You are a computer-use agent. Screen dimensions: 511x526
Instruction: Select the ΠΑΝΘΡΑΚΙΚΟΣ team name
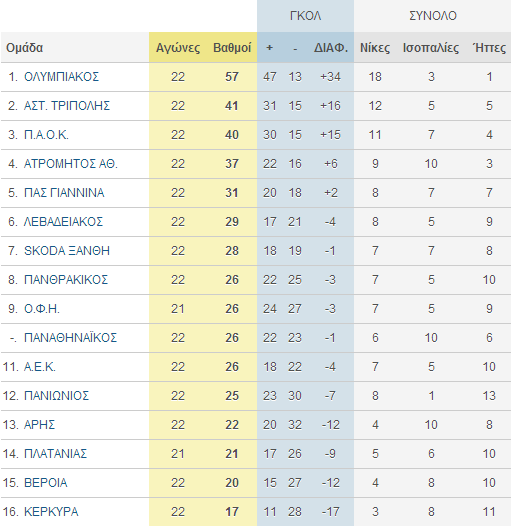(x=66, y=280)
